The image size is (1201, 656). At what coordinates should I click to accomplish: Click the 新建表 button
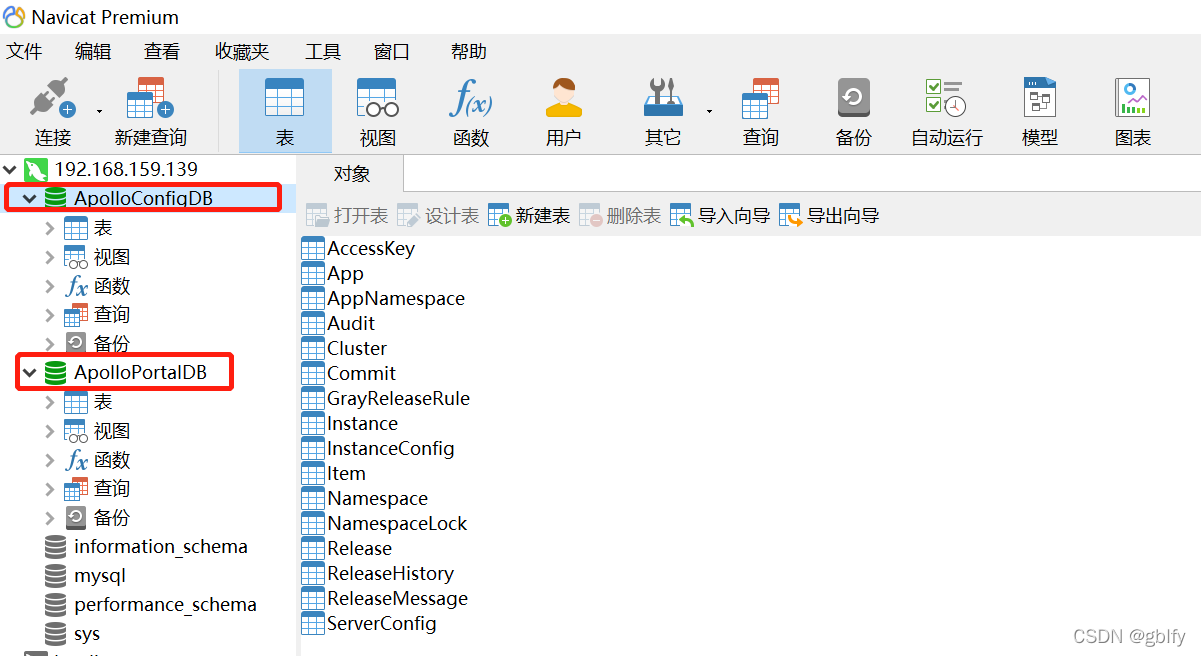point(529,216)
